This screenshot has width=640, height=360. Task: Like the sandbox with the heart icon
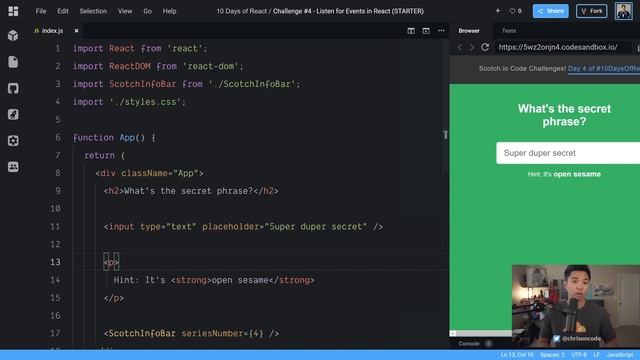click(x=512, y=11)
